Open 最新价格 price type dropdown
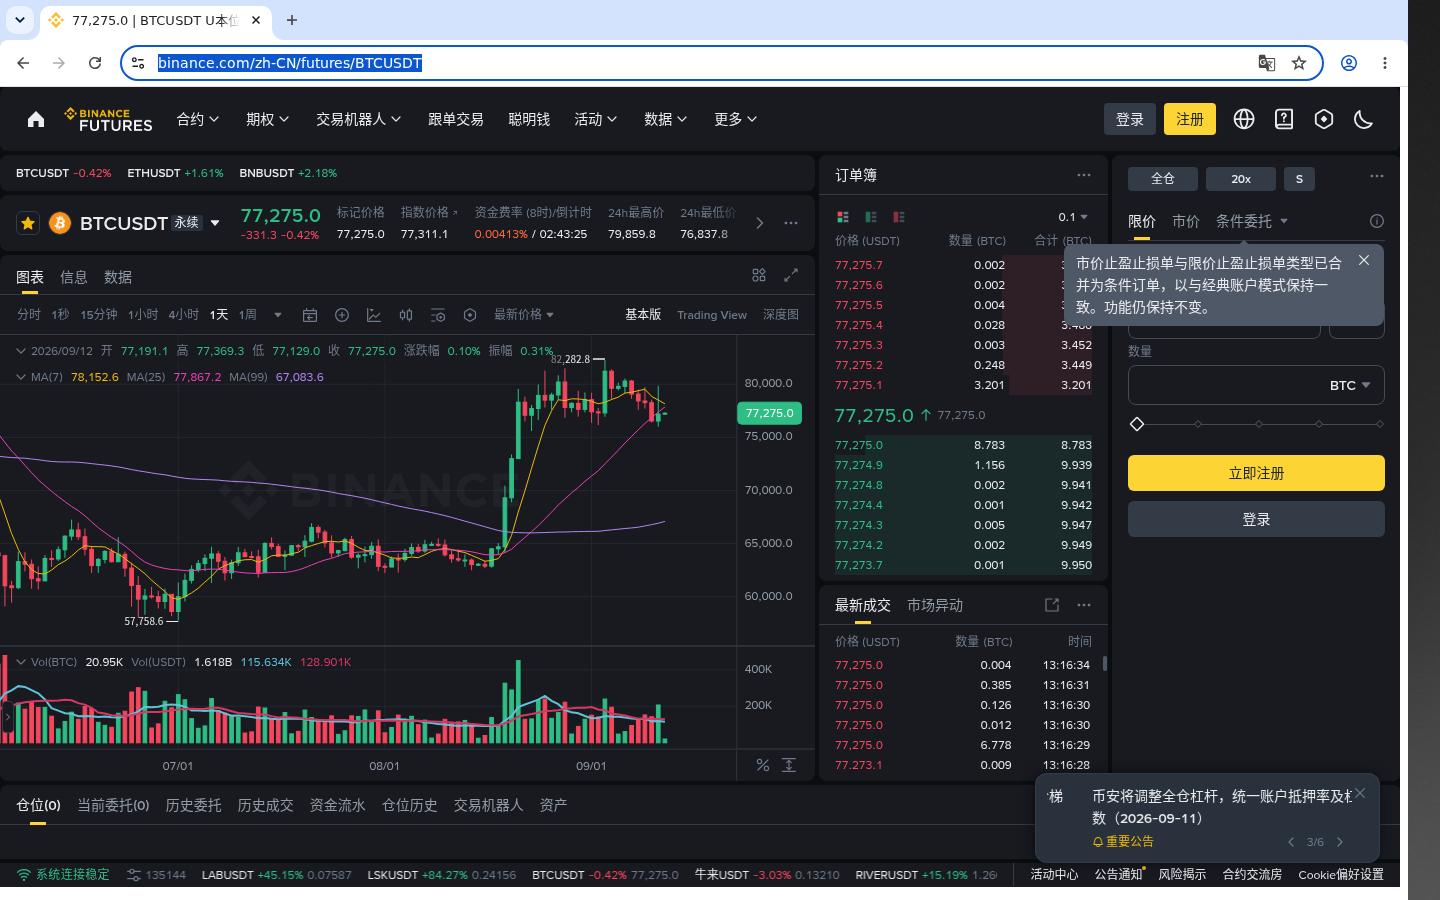 pos(523,315)
